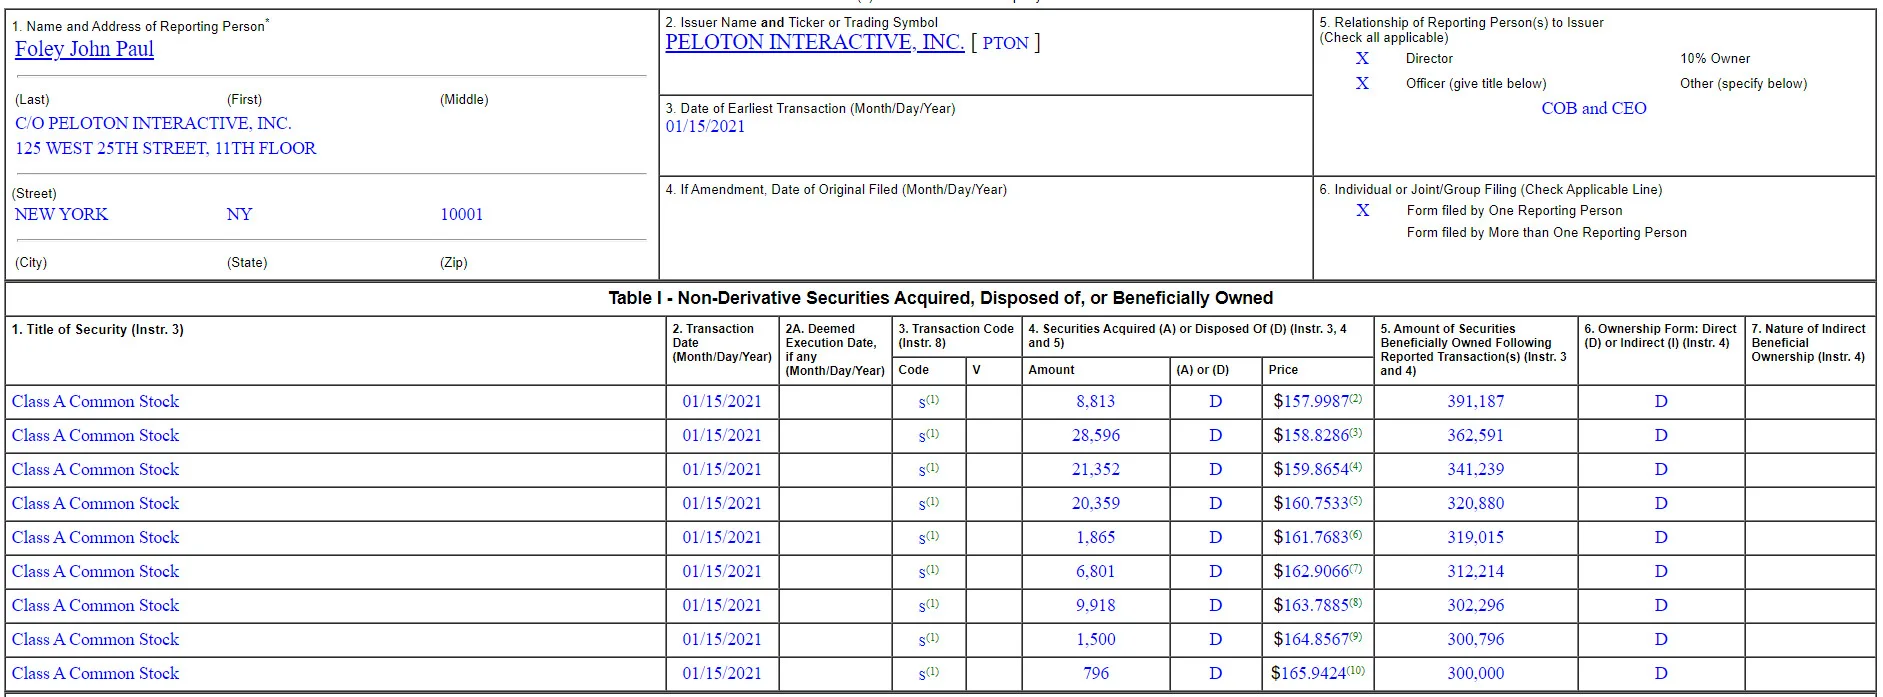Screen dimensions: 1883x697
Task: Click the amount 21,352
Action: coord(1095,469)
